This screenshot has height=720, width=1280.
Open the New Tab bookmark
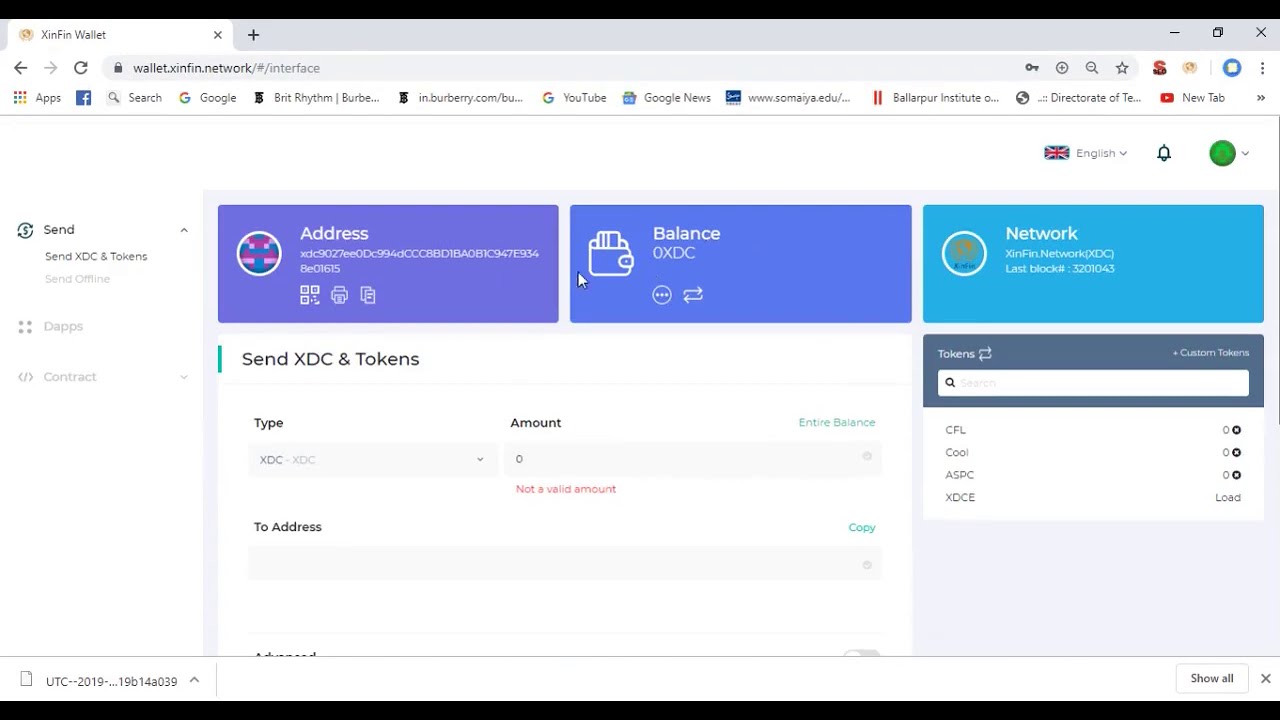(x=1192, y=98)
